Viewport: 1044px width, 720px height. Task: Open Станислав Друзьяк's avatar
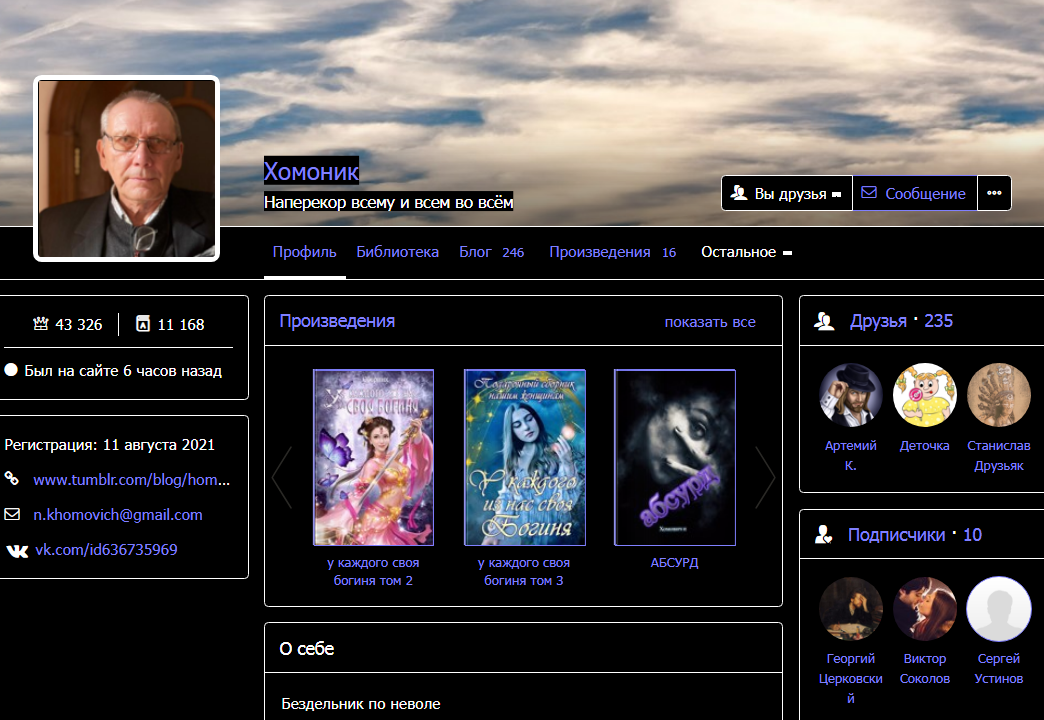point(998,395)
